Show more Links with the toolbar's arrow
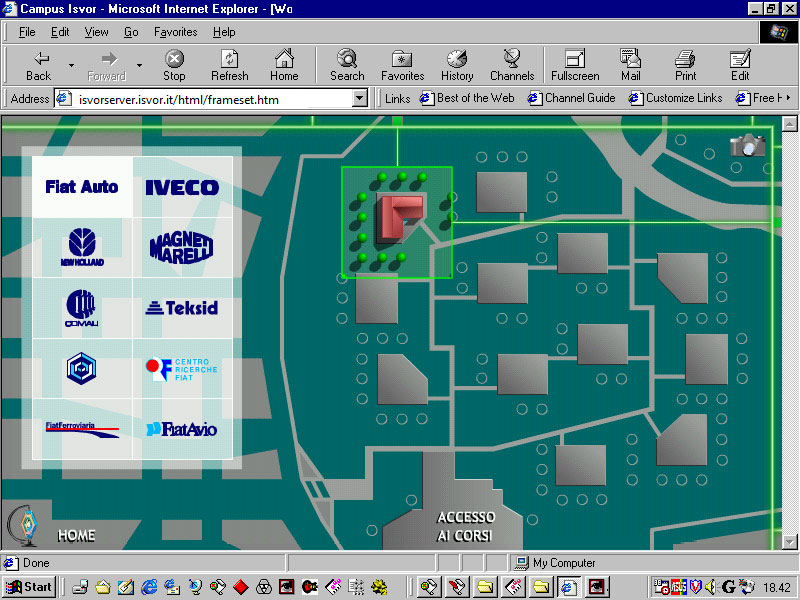 (789, 97)
